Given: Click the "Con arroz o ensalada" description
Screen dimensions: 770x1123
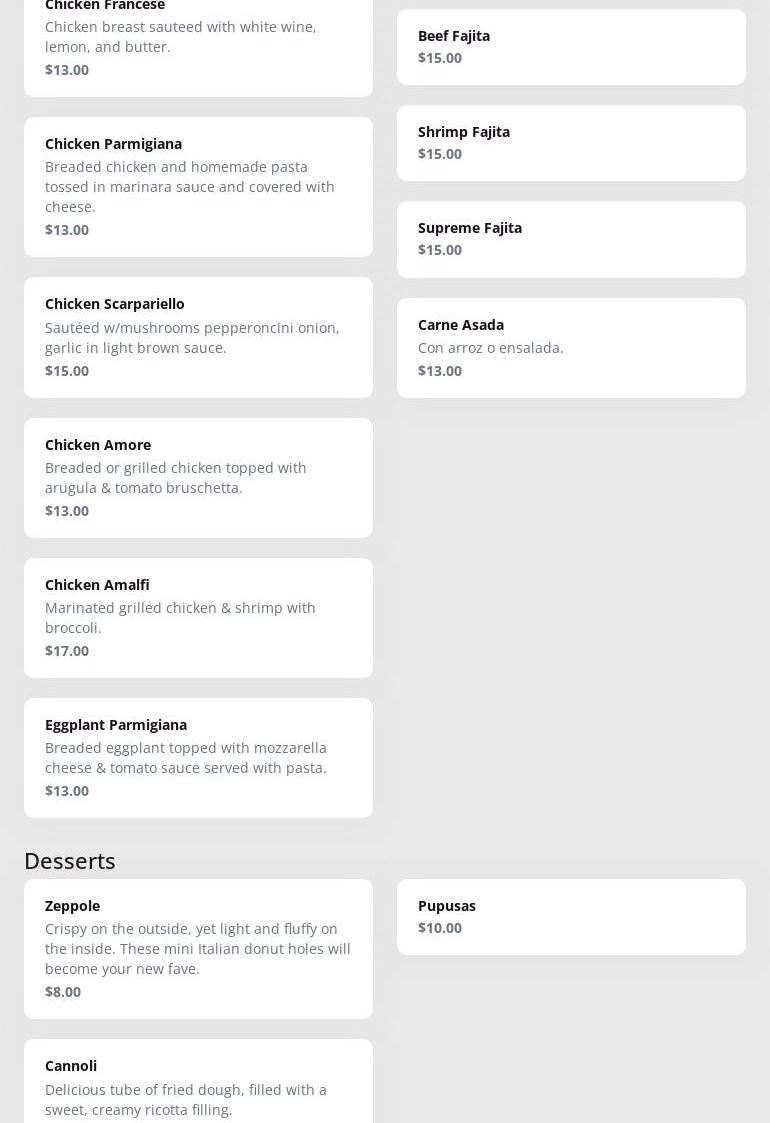Looking at the screenshot, I should pyautogui.click(x=491, y=348).
